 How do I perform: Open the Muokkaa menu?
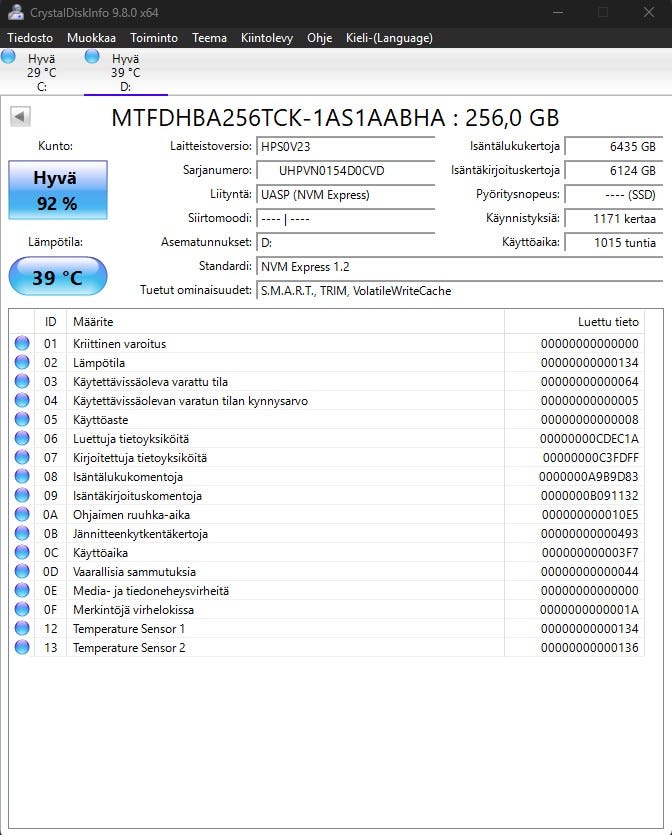(x=91, y=38)
